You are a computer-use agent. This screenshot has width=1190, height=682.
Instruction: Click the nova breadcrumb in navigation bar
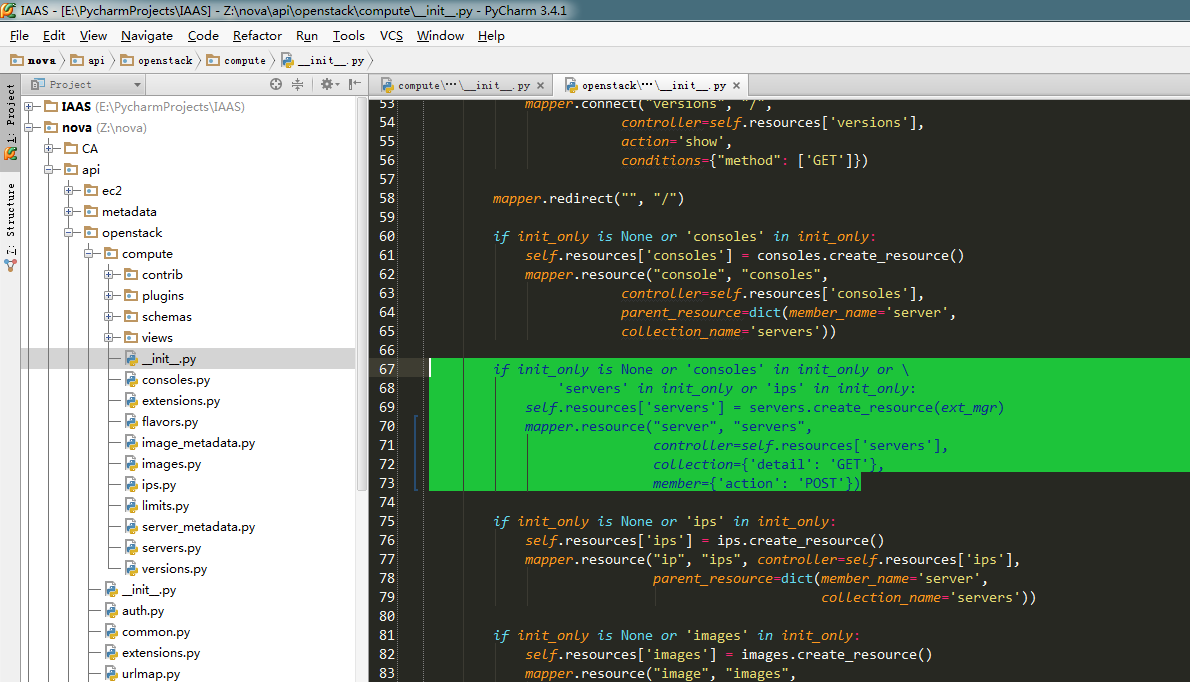[33, 61]
